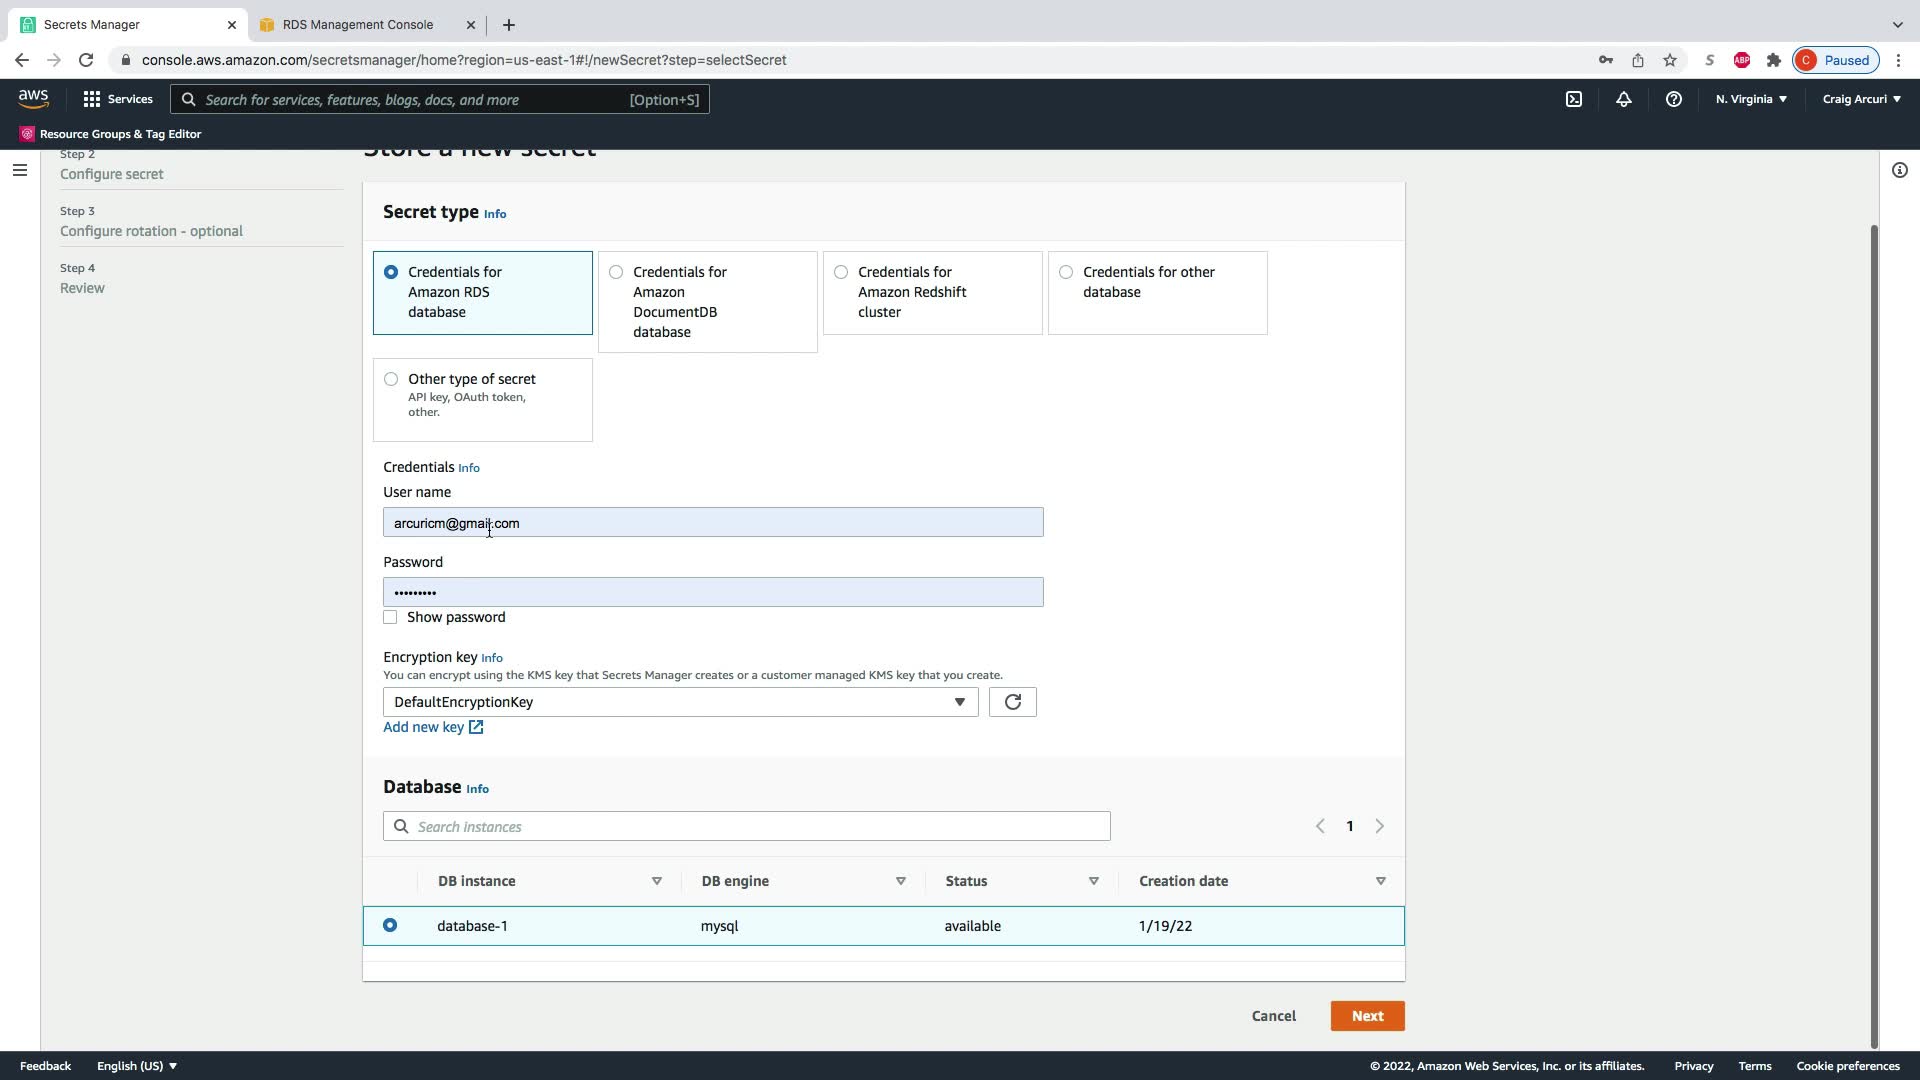The height and width of the screenshot is (1080, 1920).
Task: Select Other type of secret option
Action: pos(391,379)
